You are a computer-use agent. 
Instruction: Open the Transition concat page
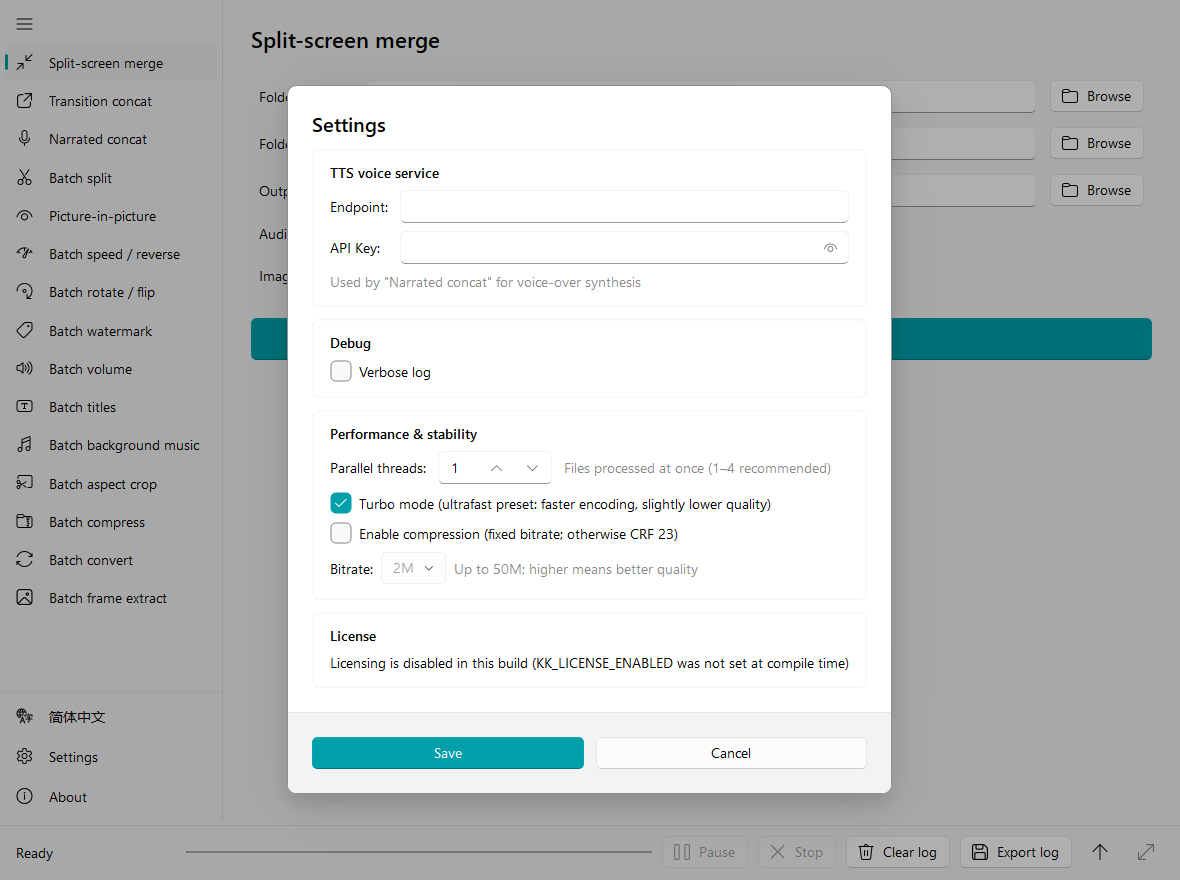111,101
